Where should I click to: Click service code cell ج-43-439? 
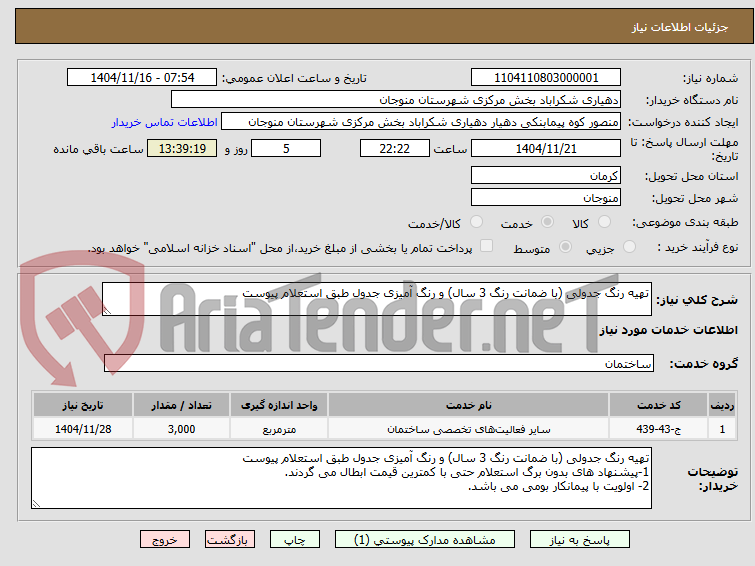click(x=658, y=429)
